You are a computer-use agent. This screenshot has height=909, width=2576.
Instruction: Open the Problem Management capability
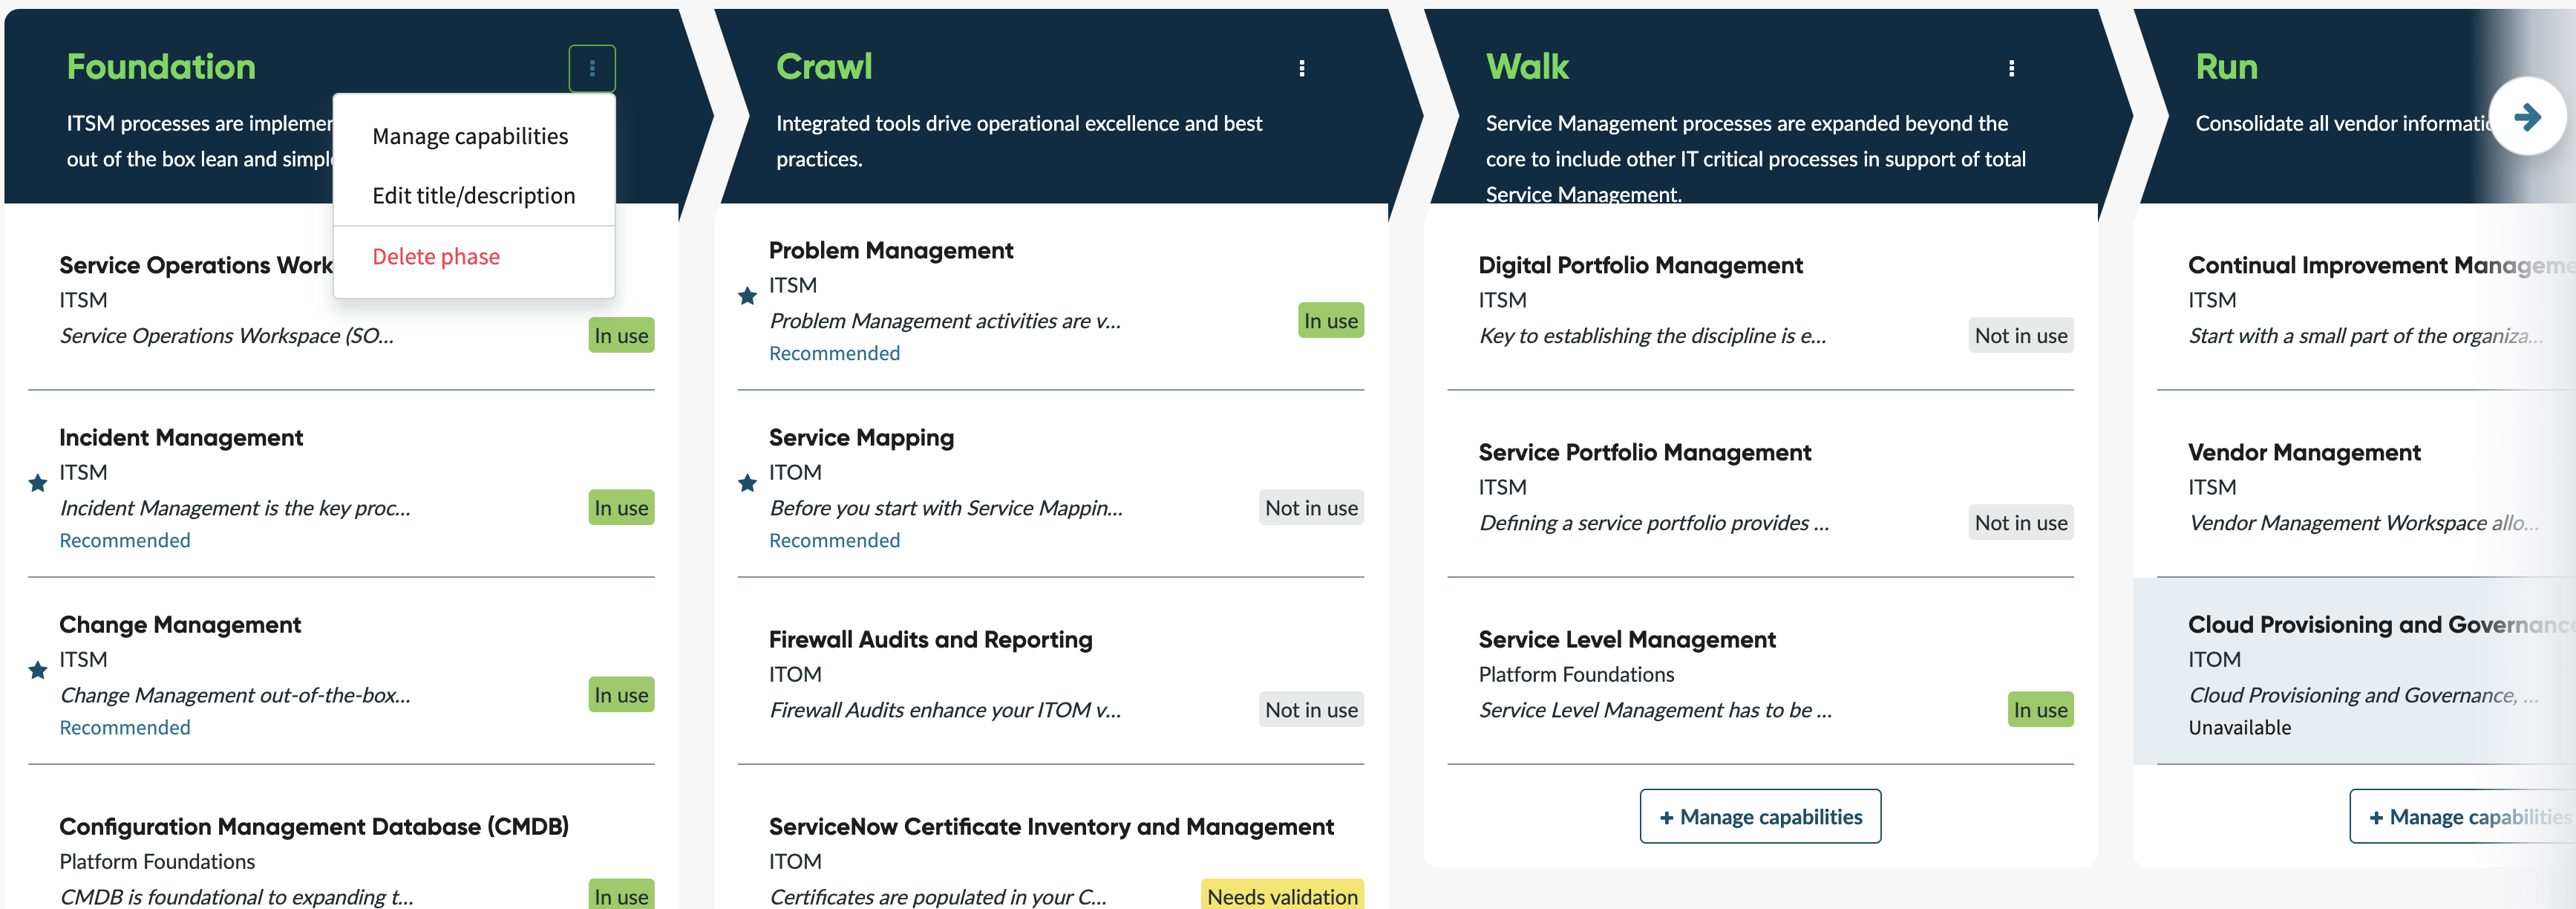click(891, 251)
